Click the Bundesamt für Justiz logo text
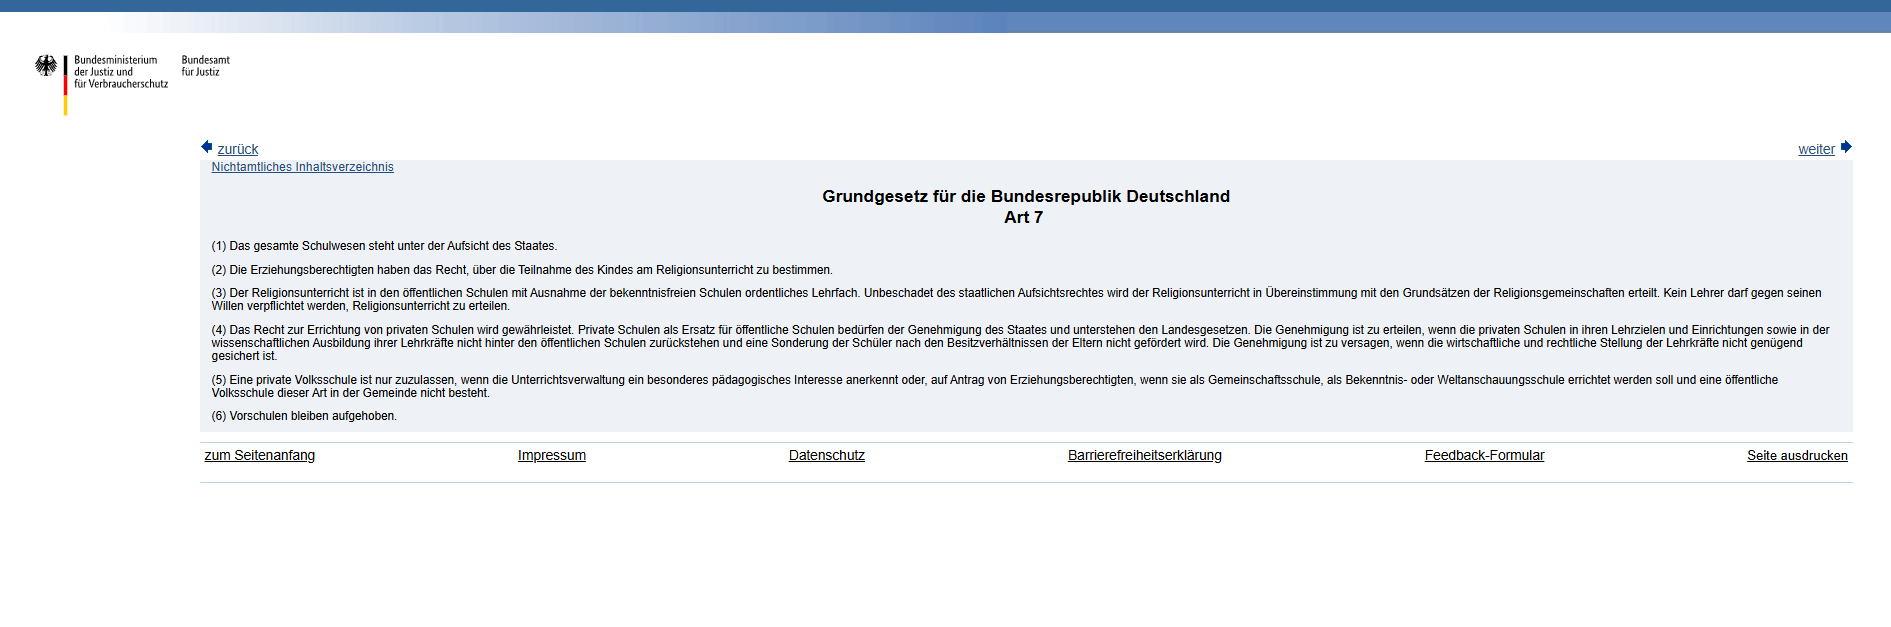 point(205,66)
